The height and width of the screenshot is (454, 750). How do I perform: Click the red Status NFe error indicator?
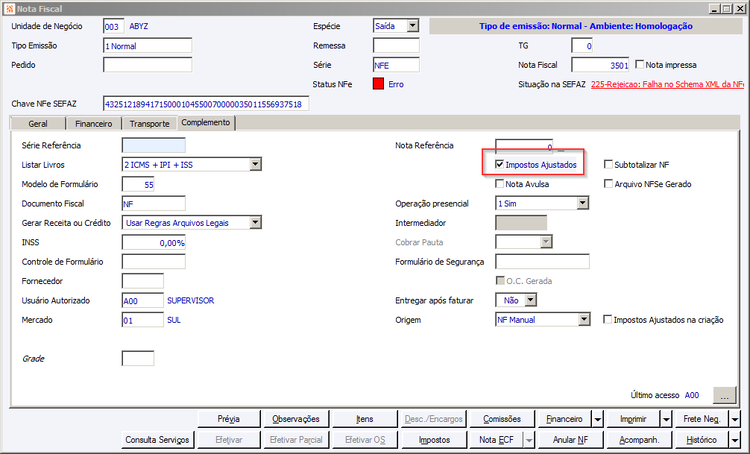(378, 84)
